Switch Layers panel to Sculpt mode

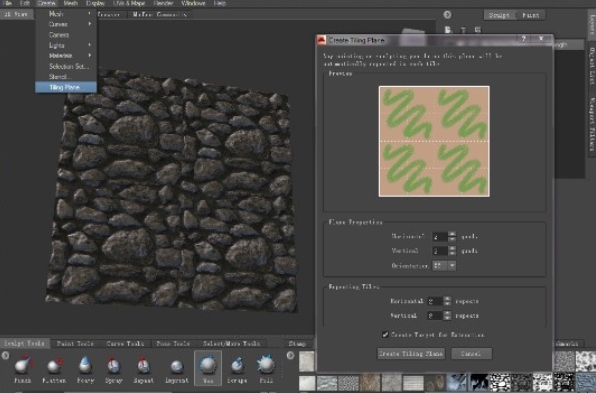point(499,15)
